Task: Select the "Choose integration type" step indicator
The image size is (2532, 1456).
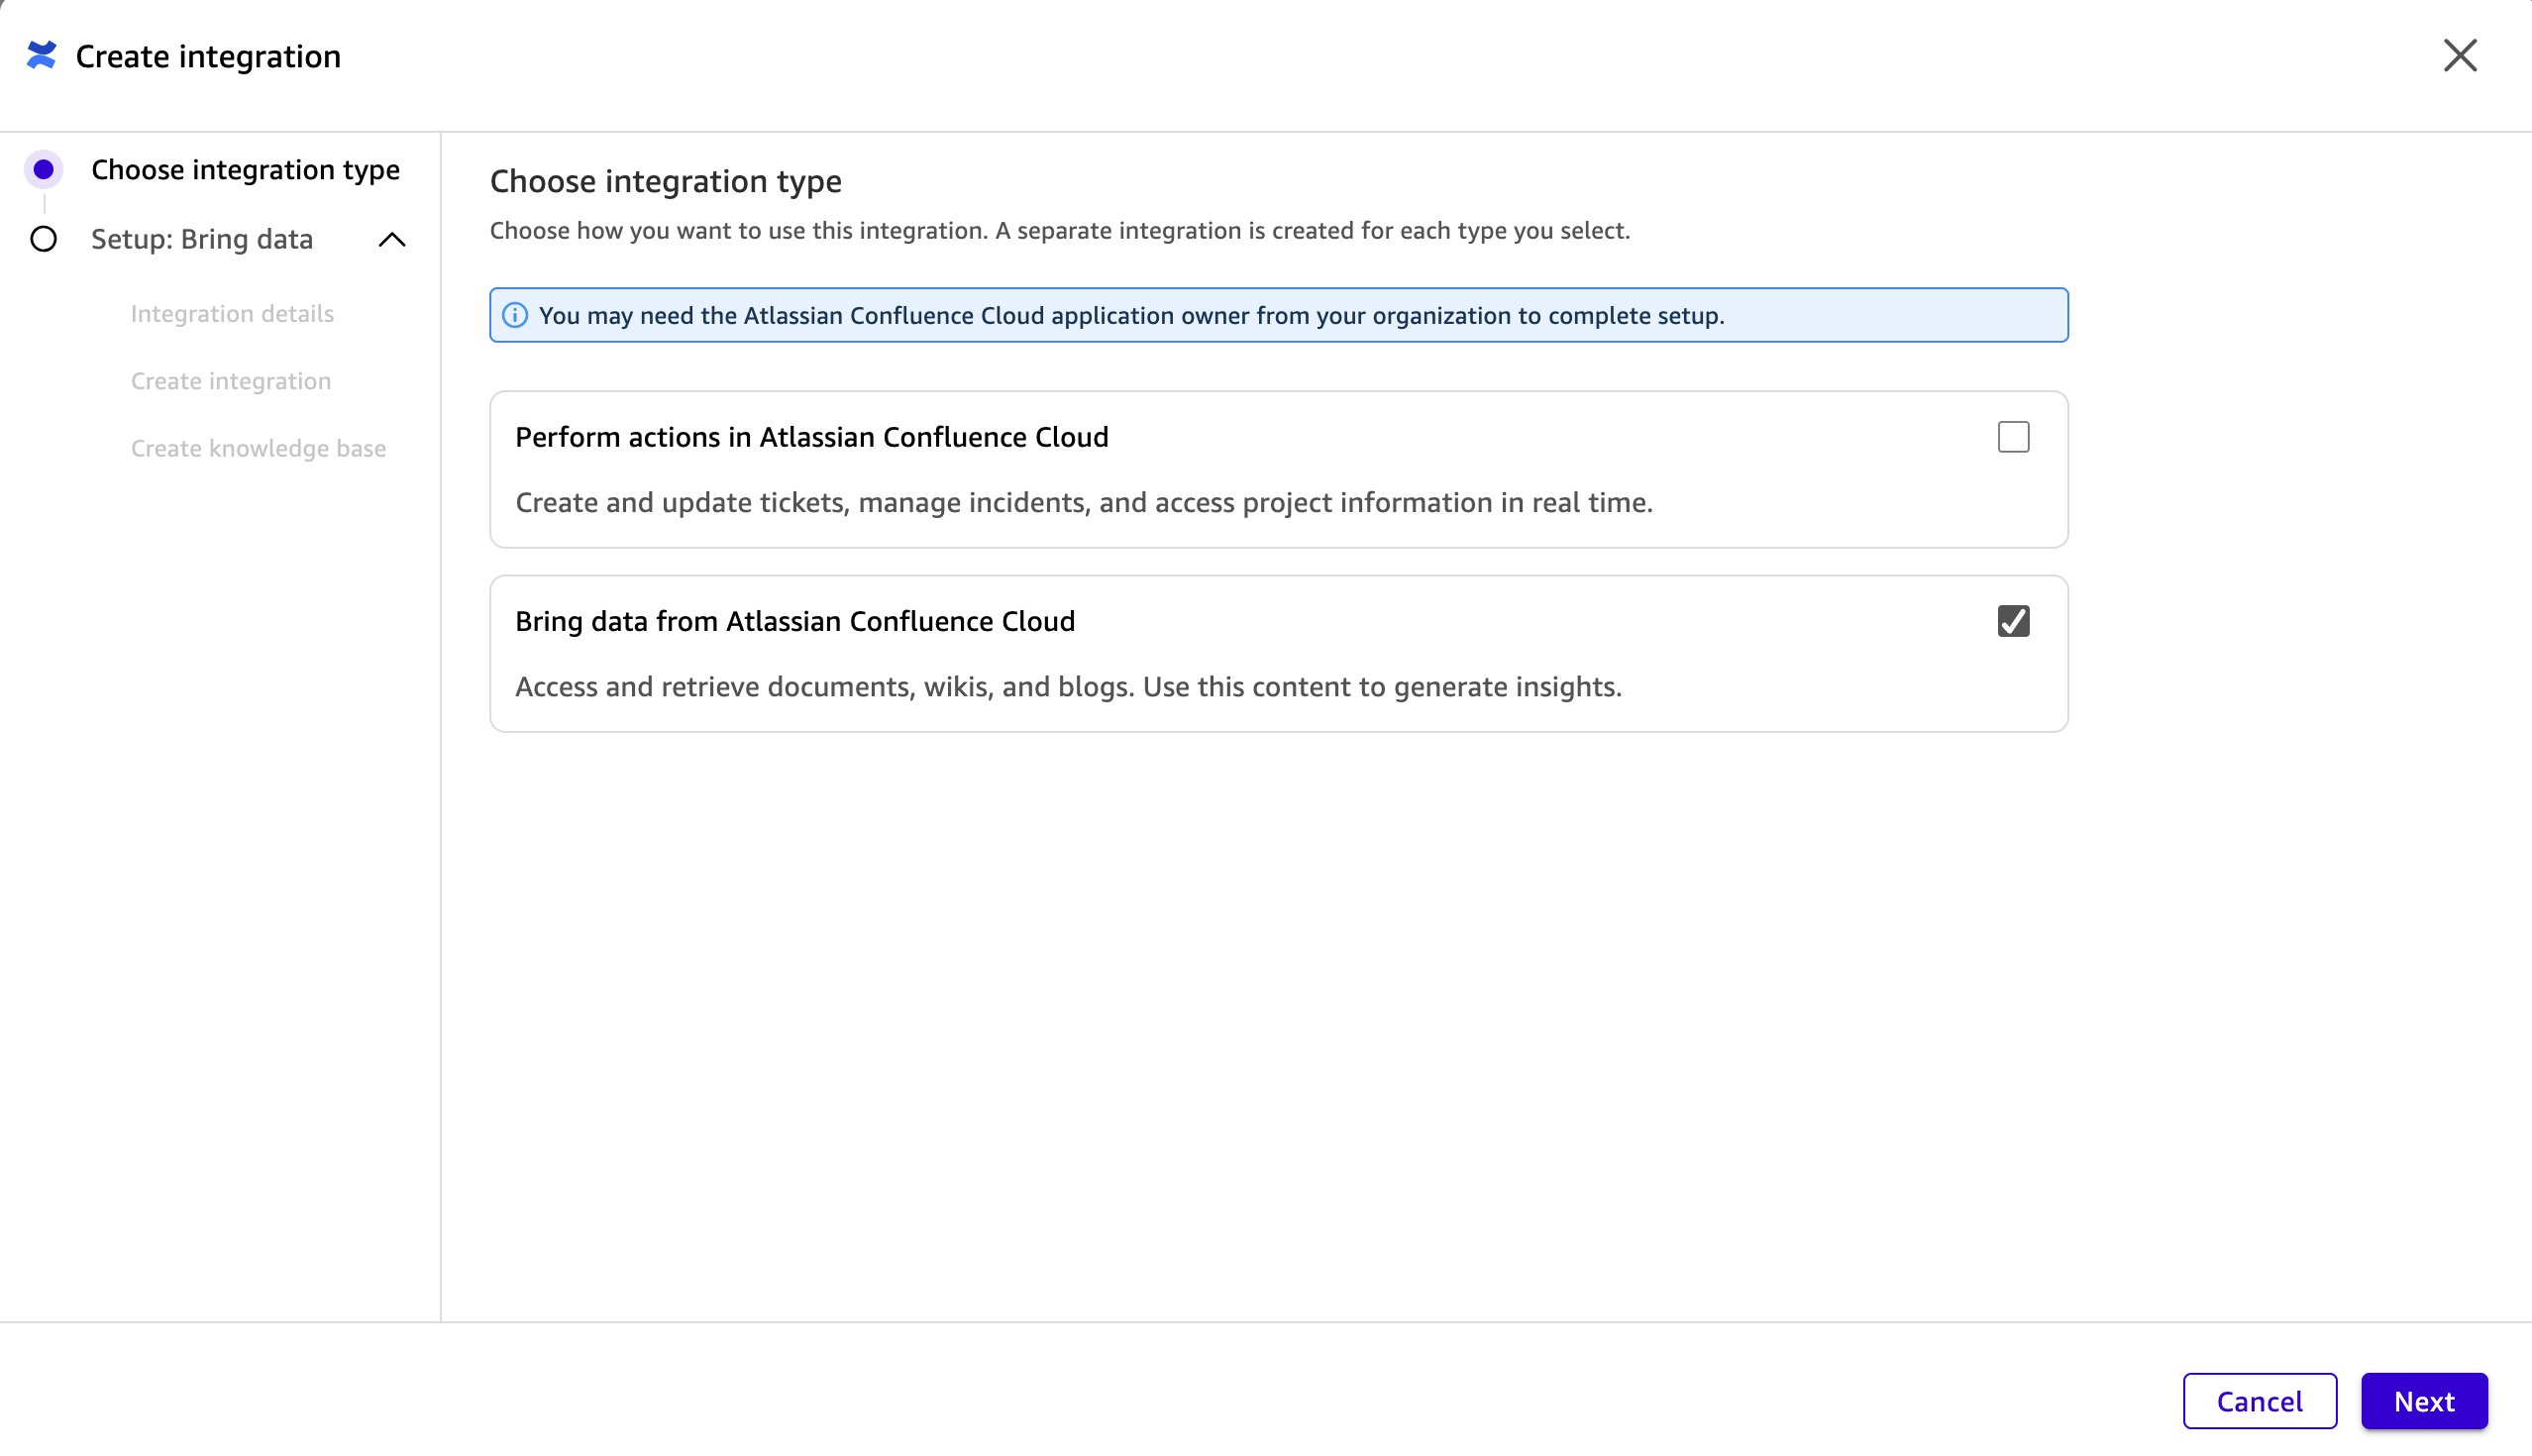Action: pyautogui.click(x=43, y=170)
